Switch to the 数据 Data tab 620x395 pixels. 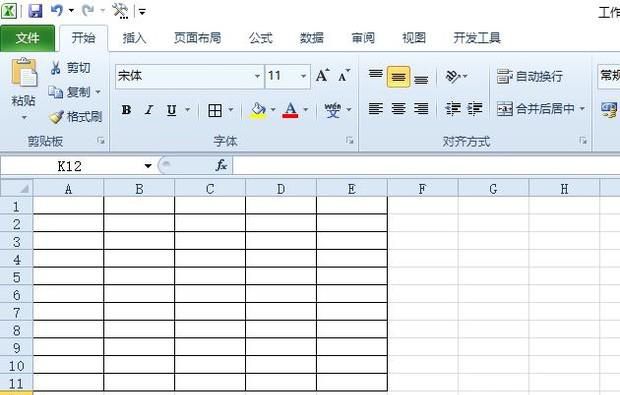pyautogui.click(x=312, y=38)
